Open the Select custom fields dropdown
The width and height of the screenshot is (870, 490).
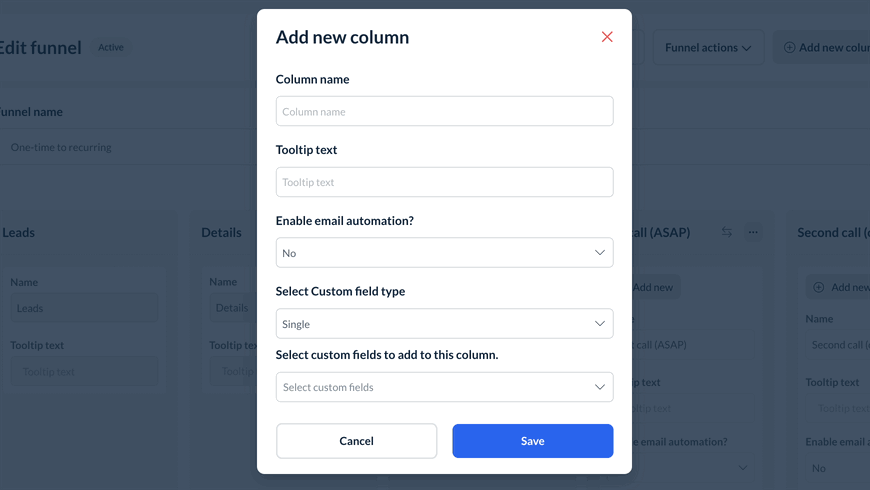click(x=444, y=387)
